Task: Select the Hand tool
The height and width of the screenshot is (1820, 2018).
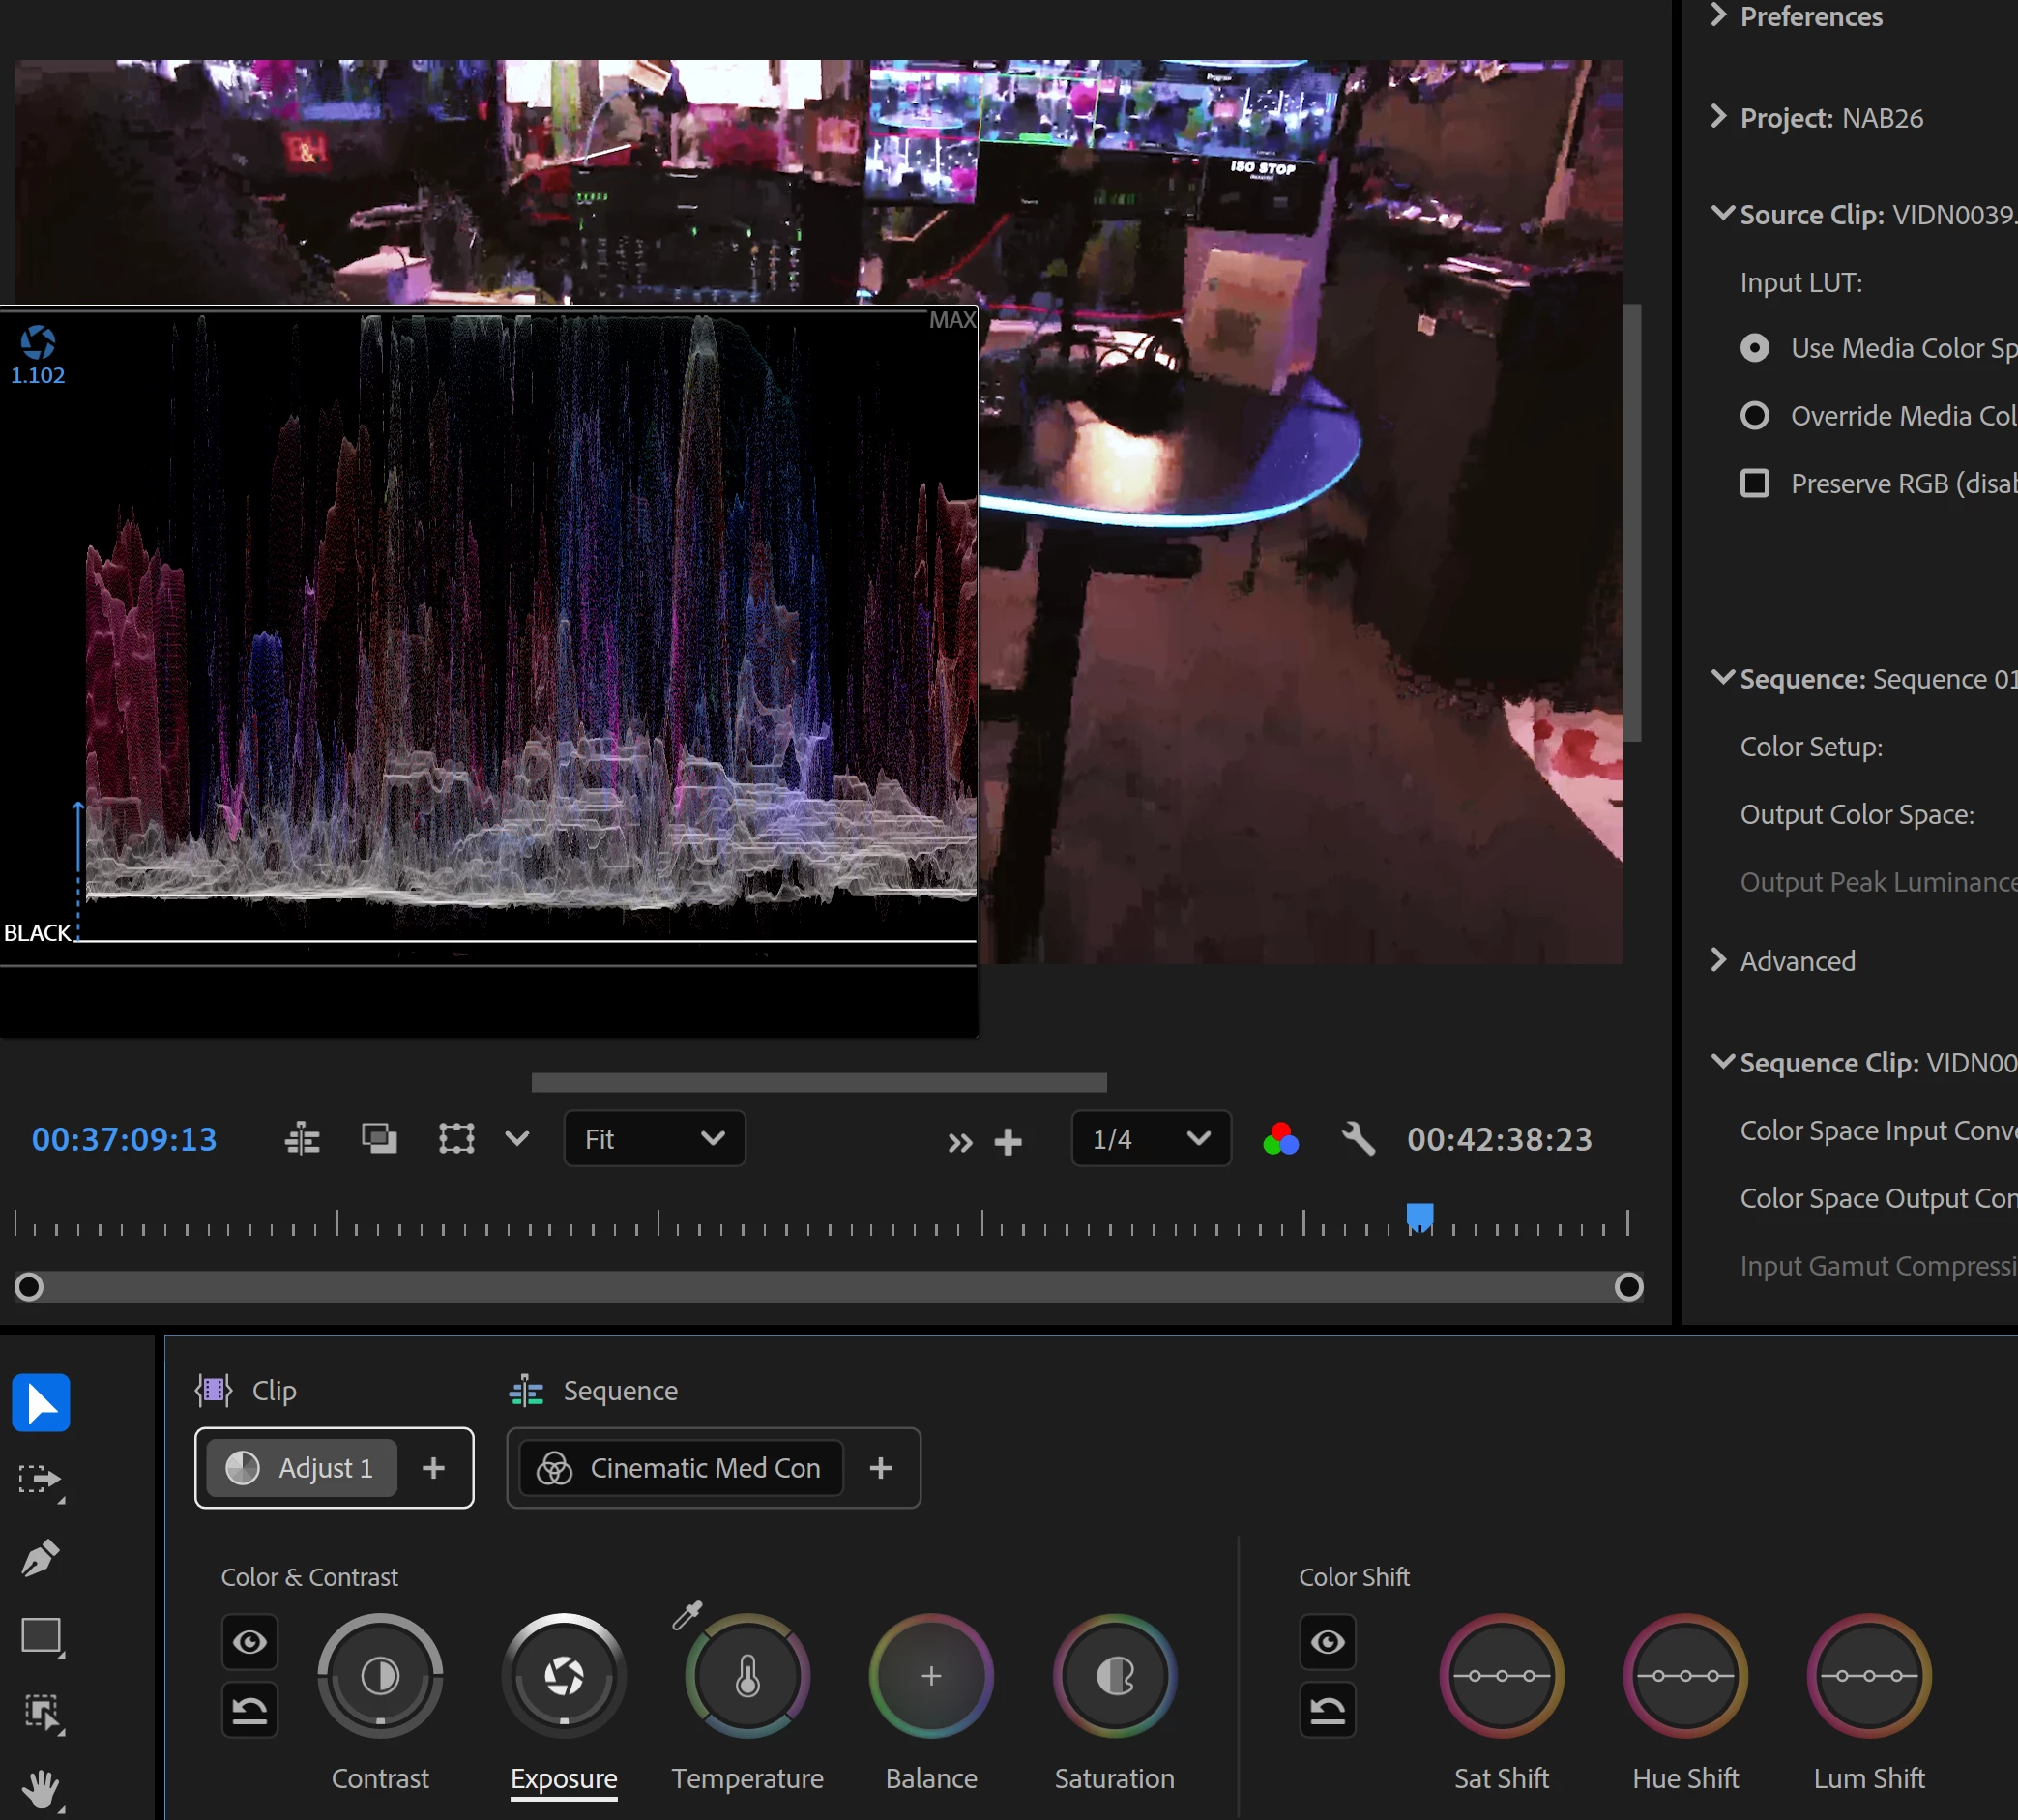Action: (x=41, y=1787)
